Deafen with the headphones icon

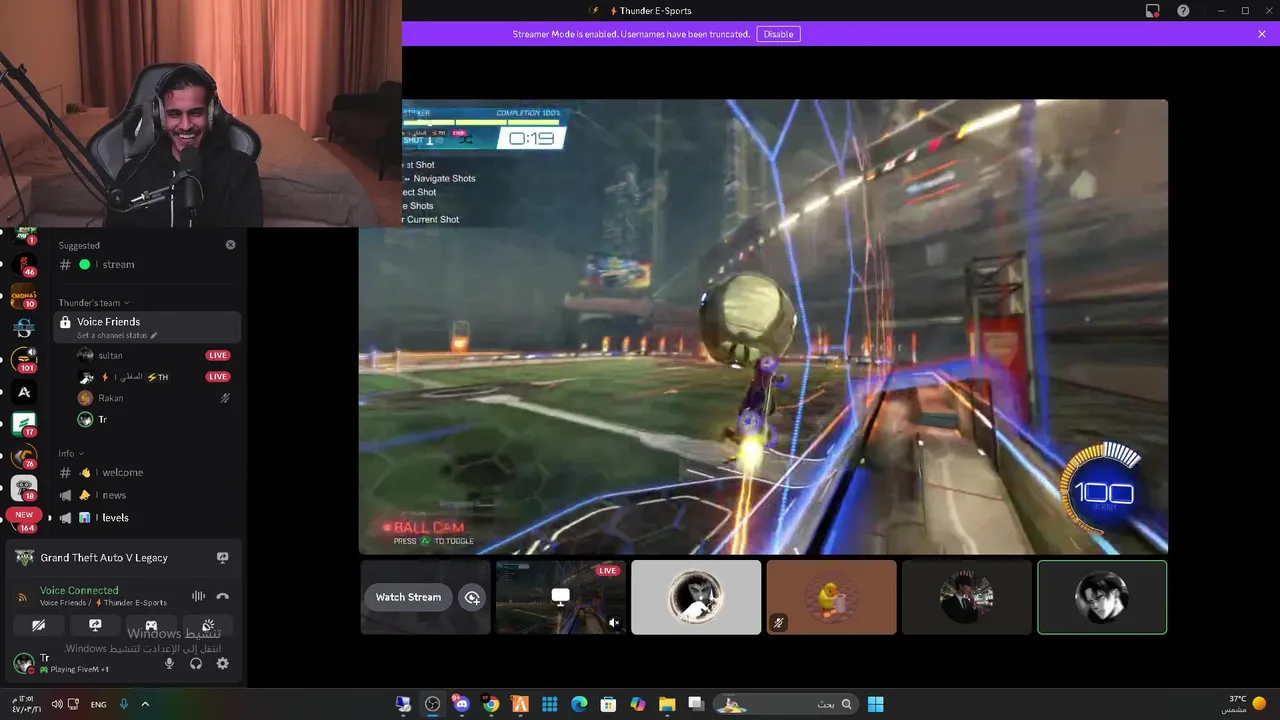point(196,663)
